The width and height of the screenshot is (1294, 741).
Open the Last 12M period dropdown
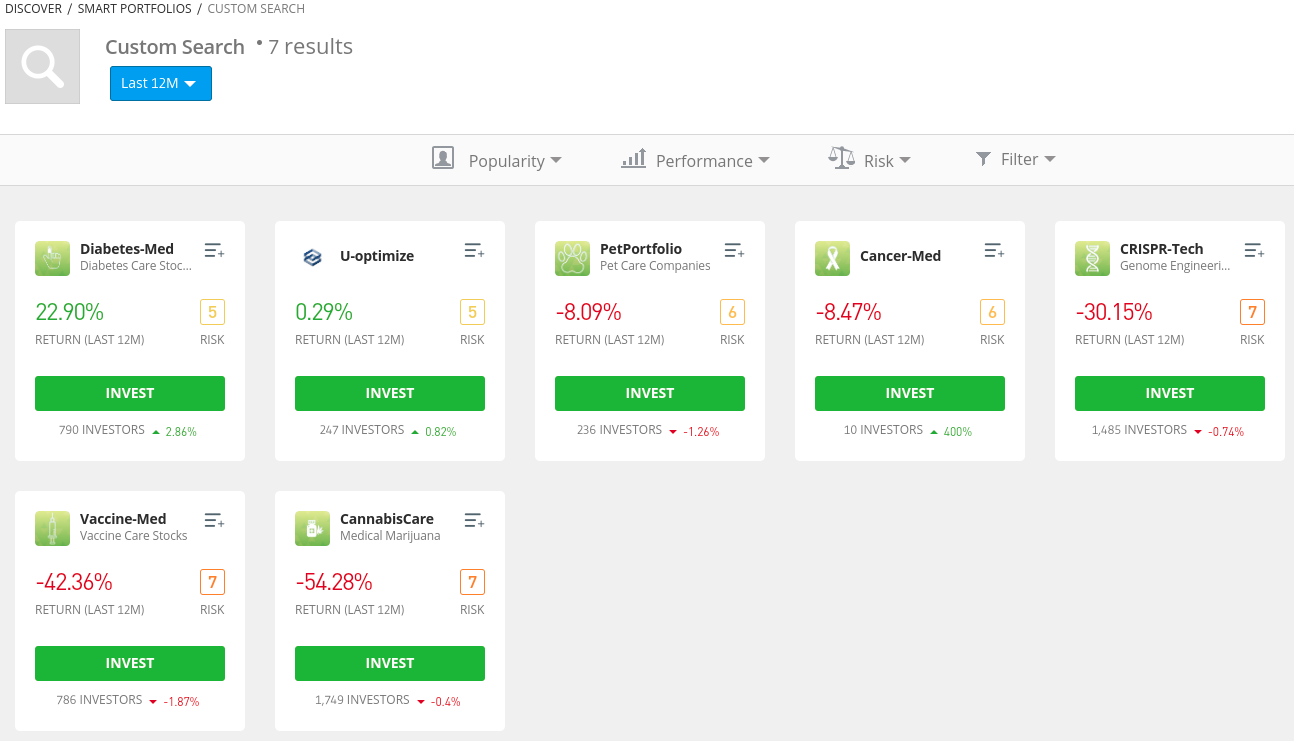coord(161,83)
